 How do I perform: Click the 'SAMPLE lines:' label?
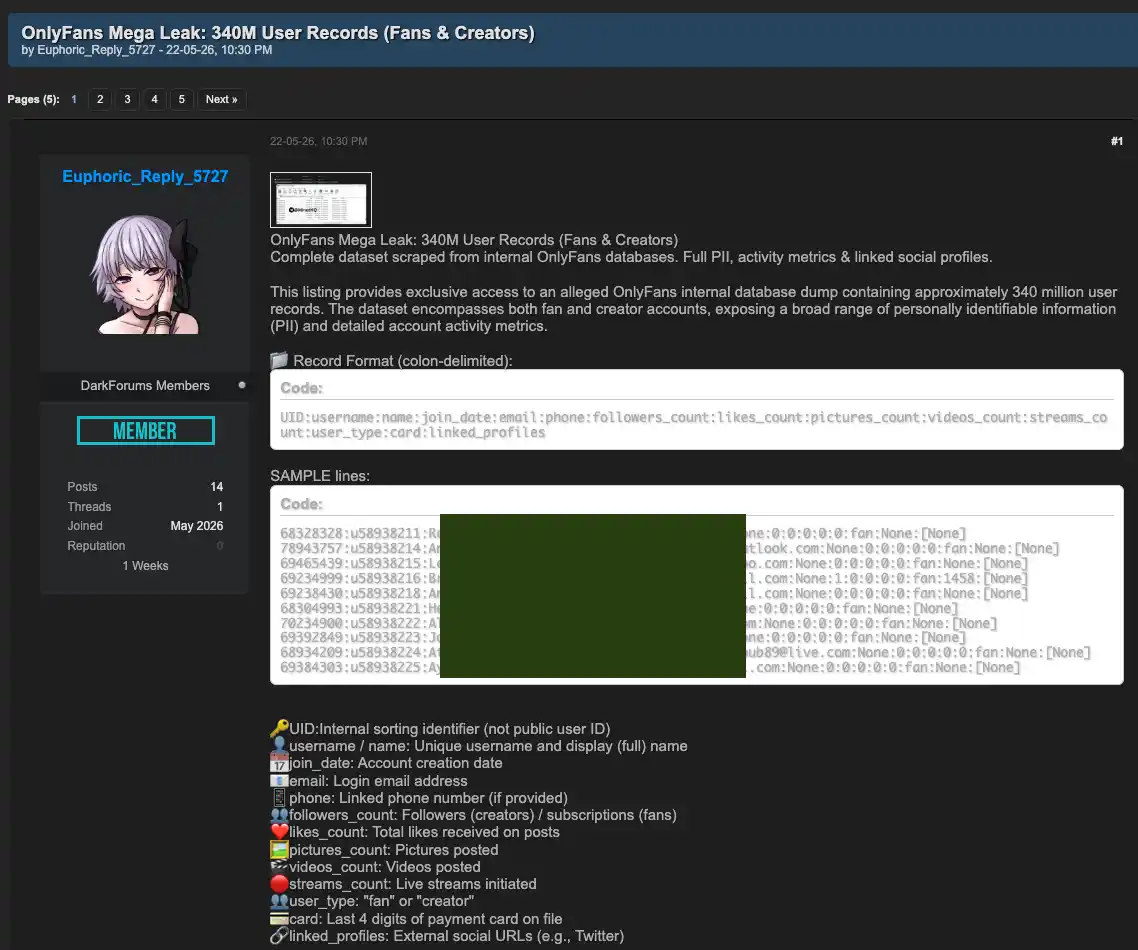pos(320,476)
